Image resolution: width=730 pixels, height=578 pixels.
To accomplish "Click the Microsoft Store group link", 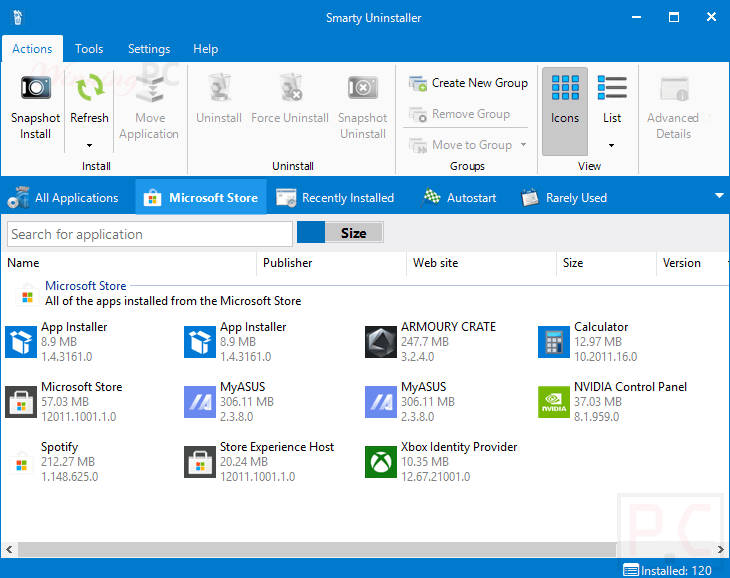I will click(86, 286).
